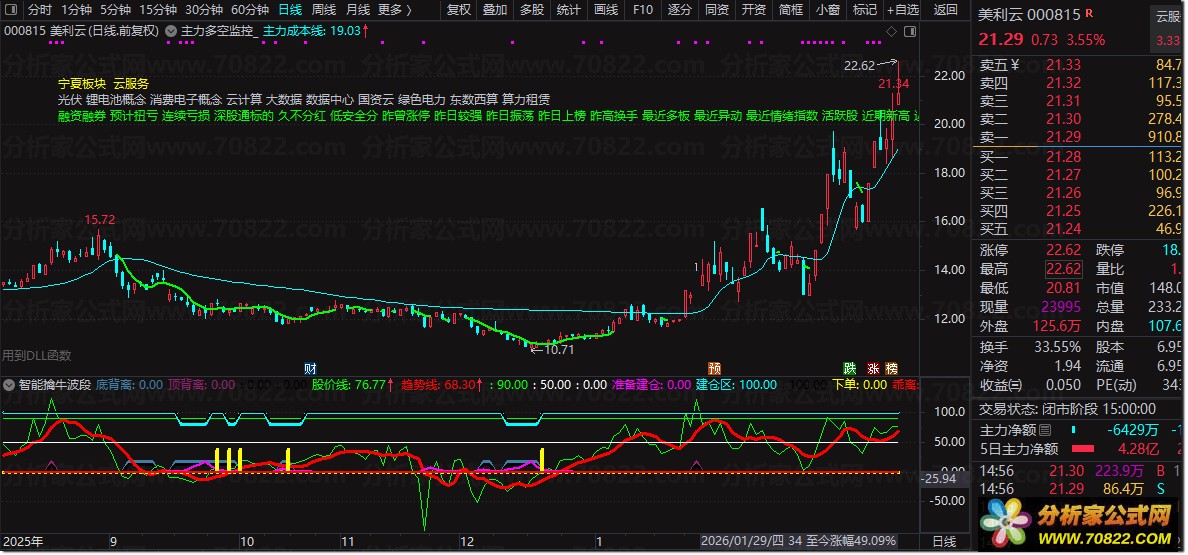Toggle the side panel icon beside diamond
This screenshot has width=1188, height=555.
(x=909, y=31)
